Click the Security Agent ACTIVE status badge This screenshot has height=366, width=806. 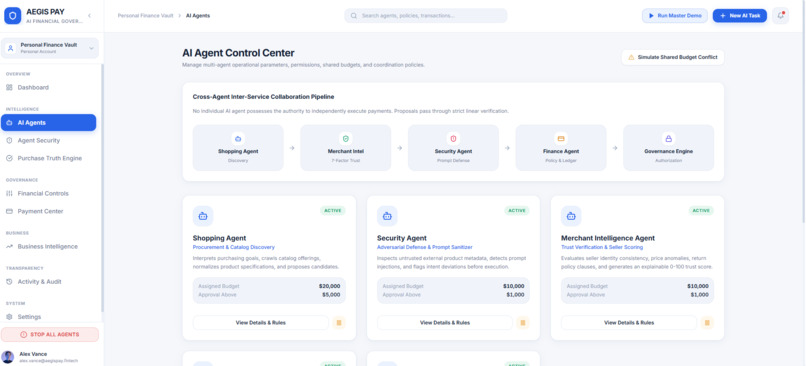click(x=517, y=210)
